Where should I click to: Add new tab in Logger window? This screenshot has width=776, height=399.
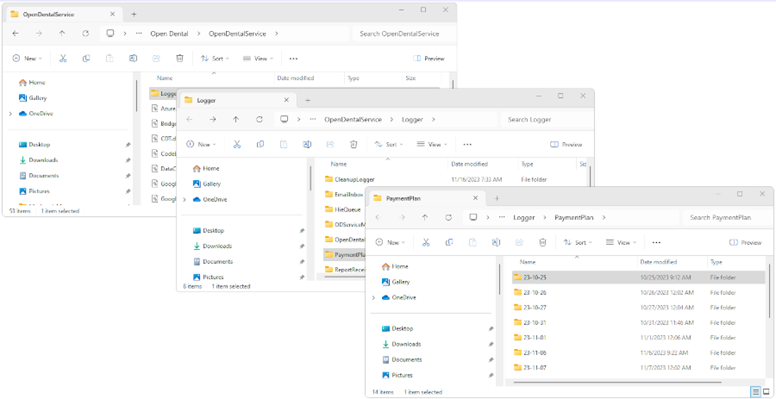(x=307, y=100)
